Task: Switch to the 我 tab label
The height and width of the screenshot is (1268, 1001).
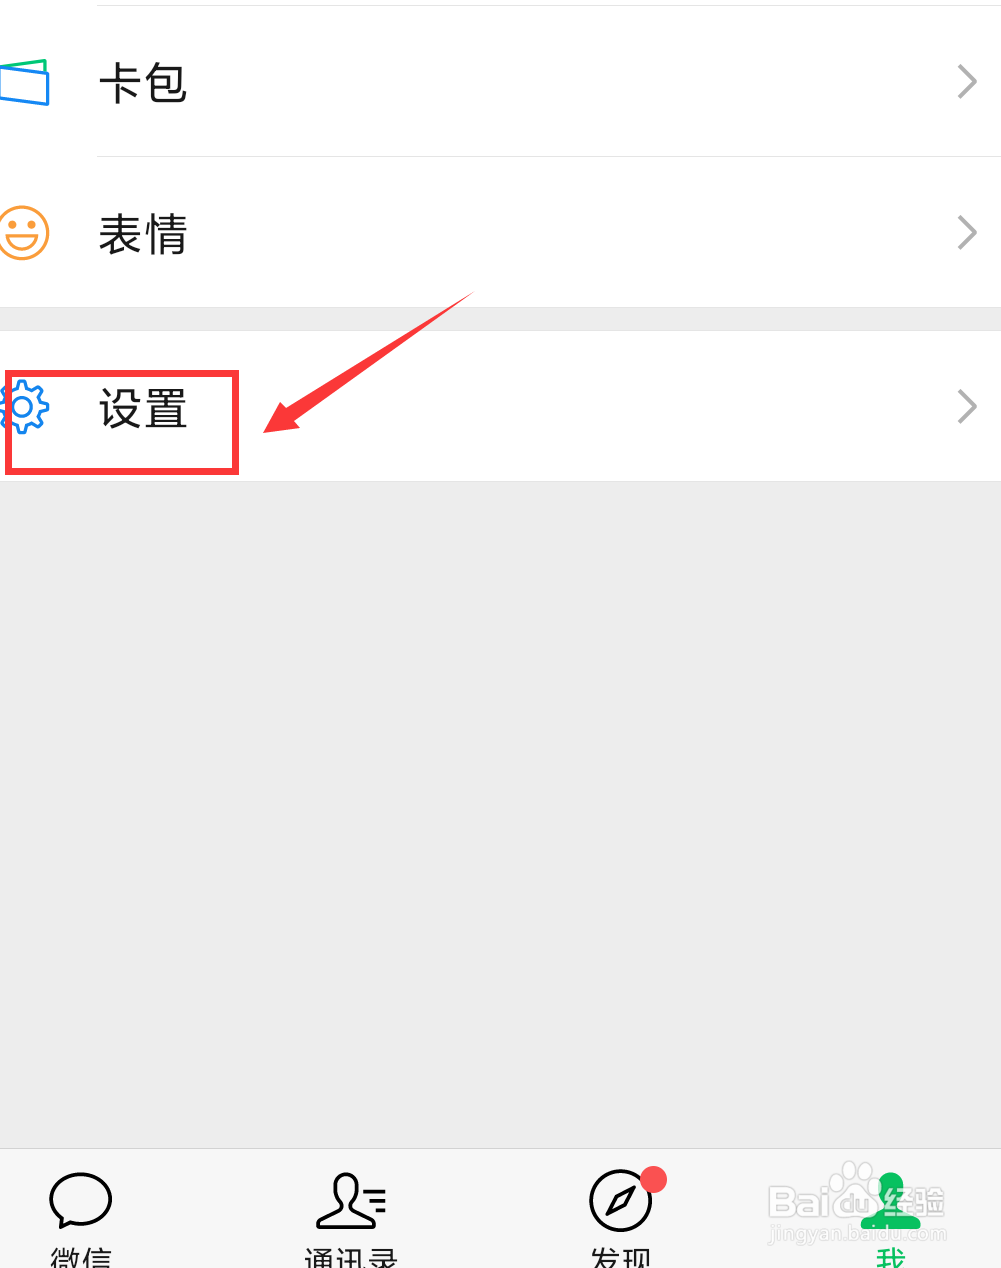Action: [890, 1256]
